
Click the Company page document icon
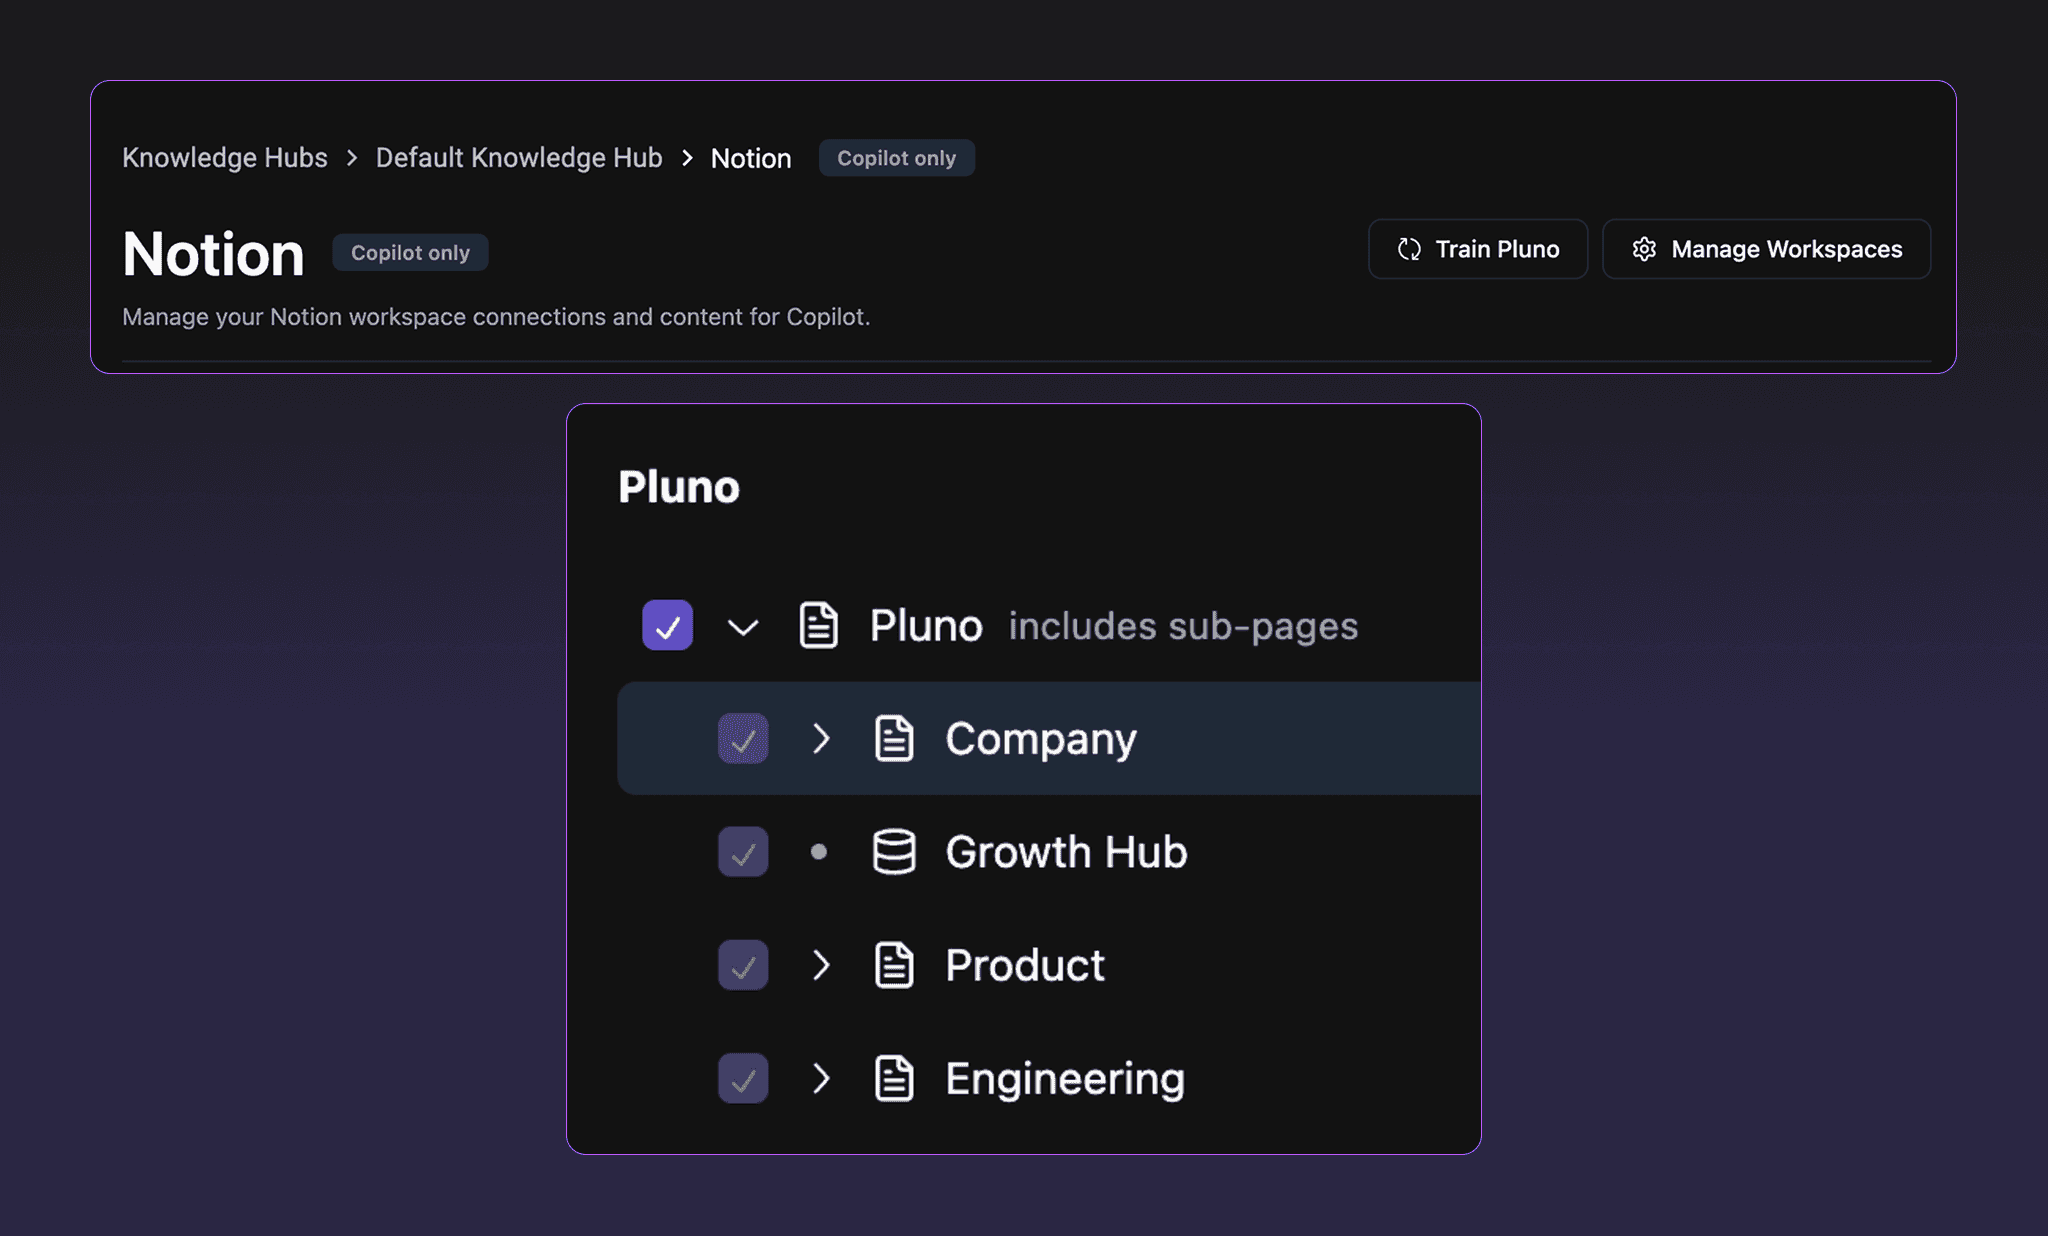(x=893, y=738)
